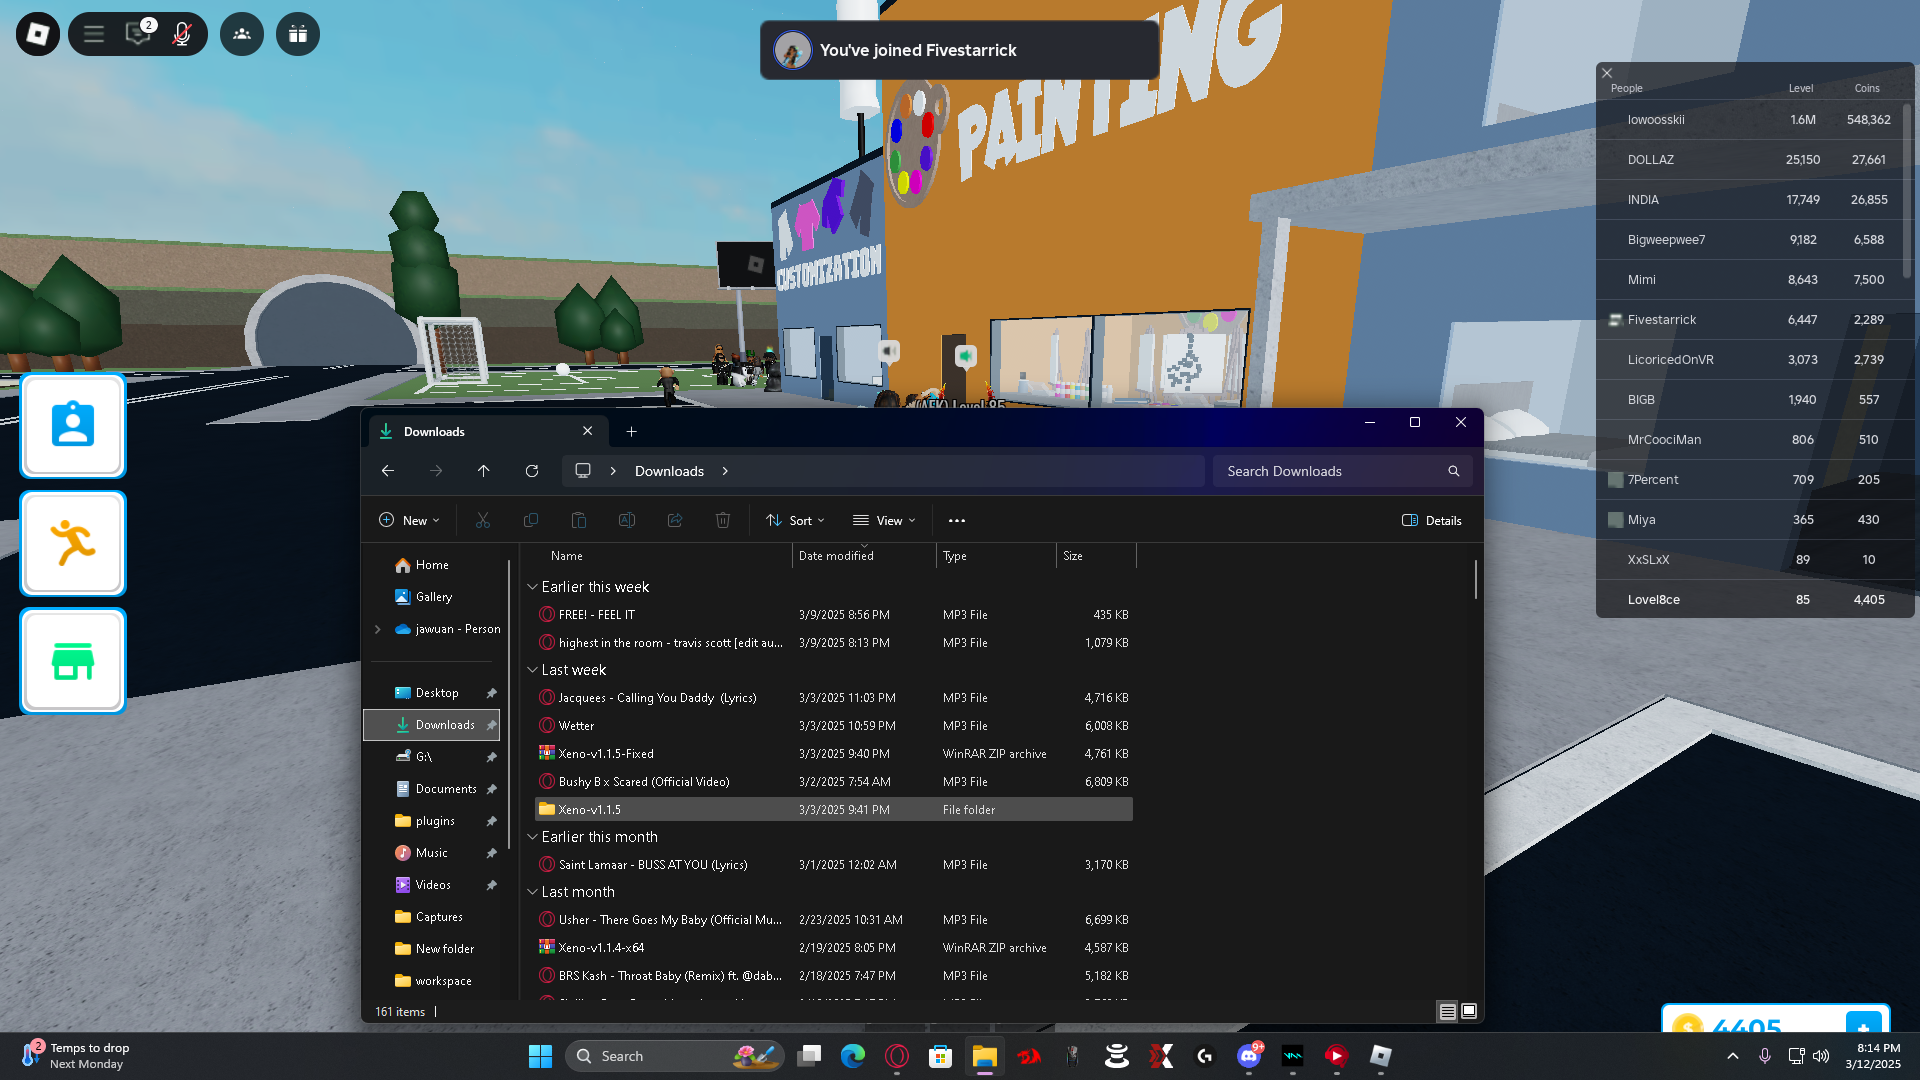Cut the selected item
1920x1080 pixels.
coord(483,520)
